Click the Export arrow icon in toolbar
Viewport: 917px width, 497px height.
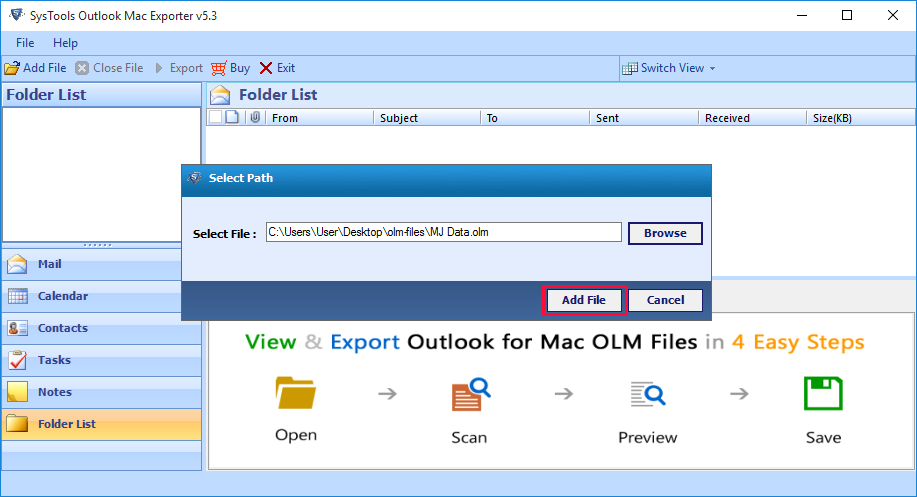[x=159, y=68]
